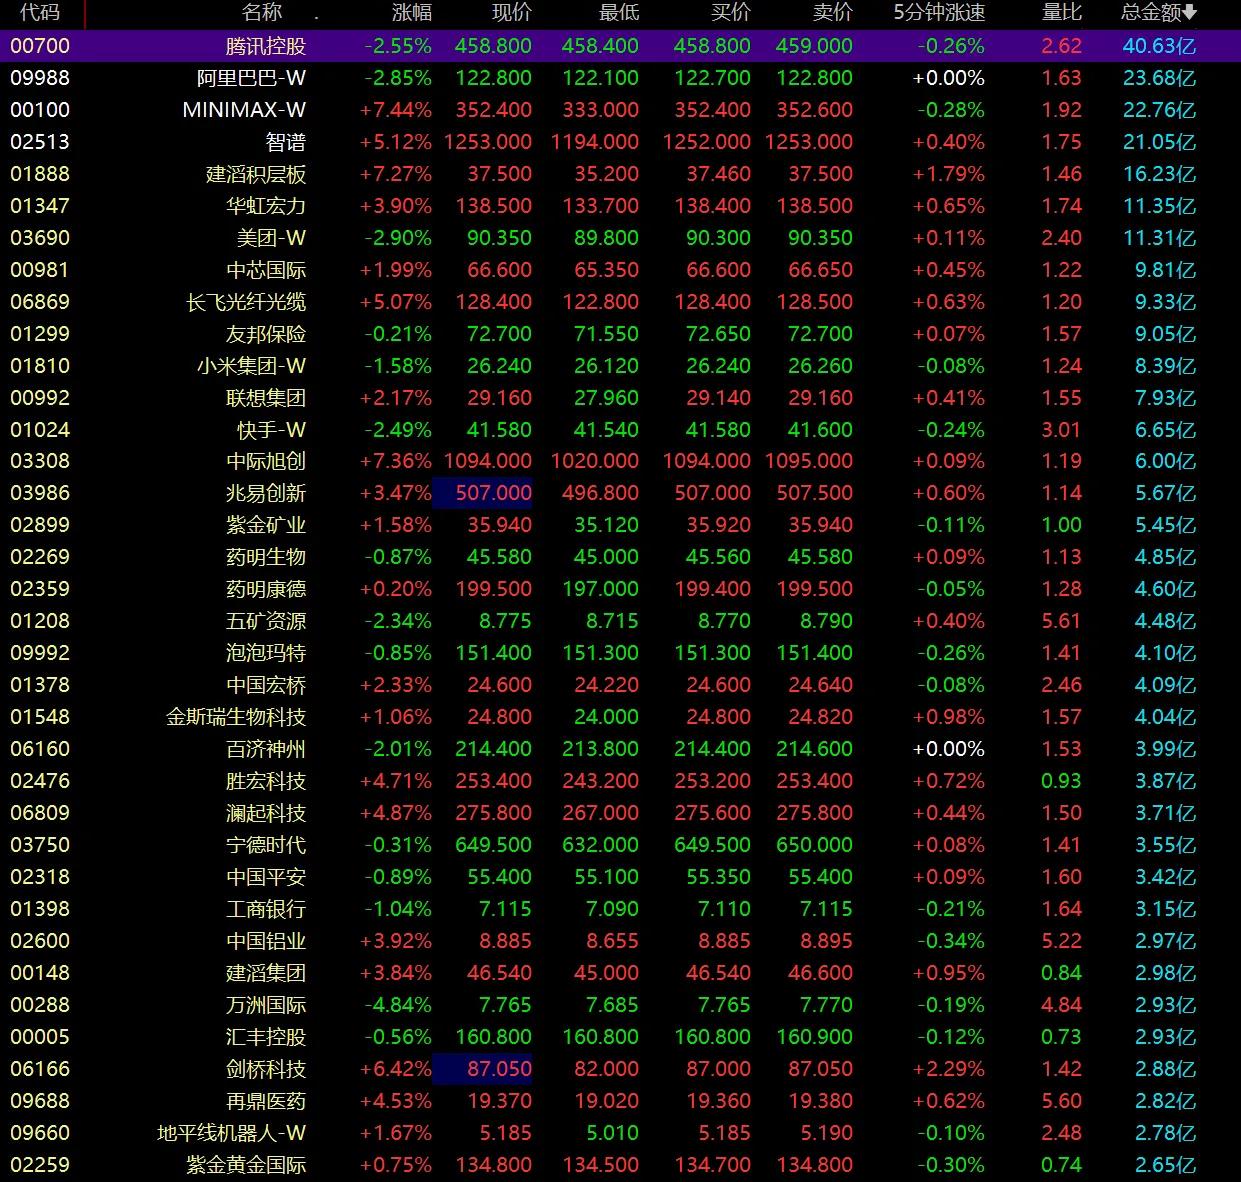The height and width of the screenshot is (1182, 1241).
Task: Click stock code 09988
Action: pos(40,78)
